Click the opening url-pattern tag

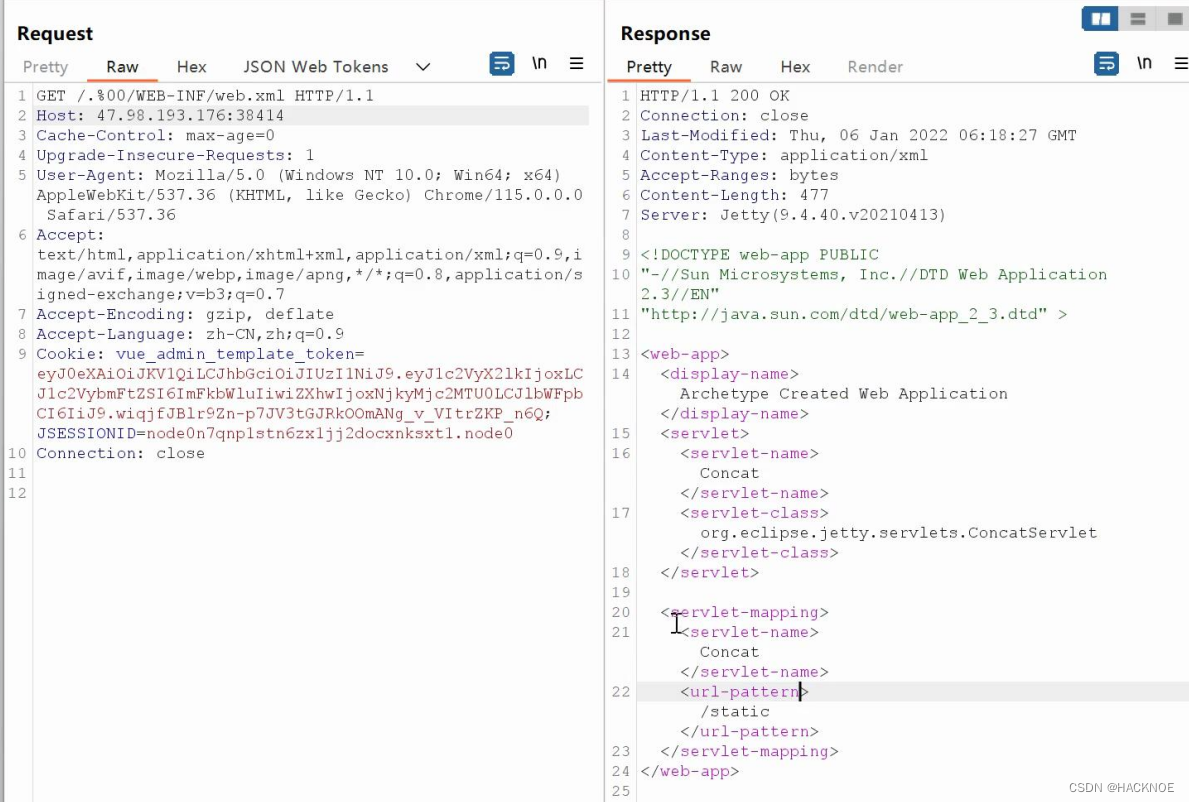coord(745,691)
